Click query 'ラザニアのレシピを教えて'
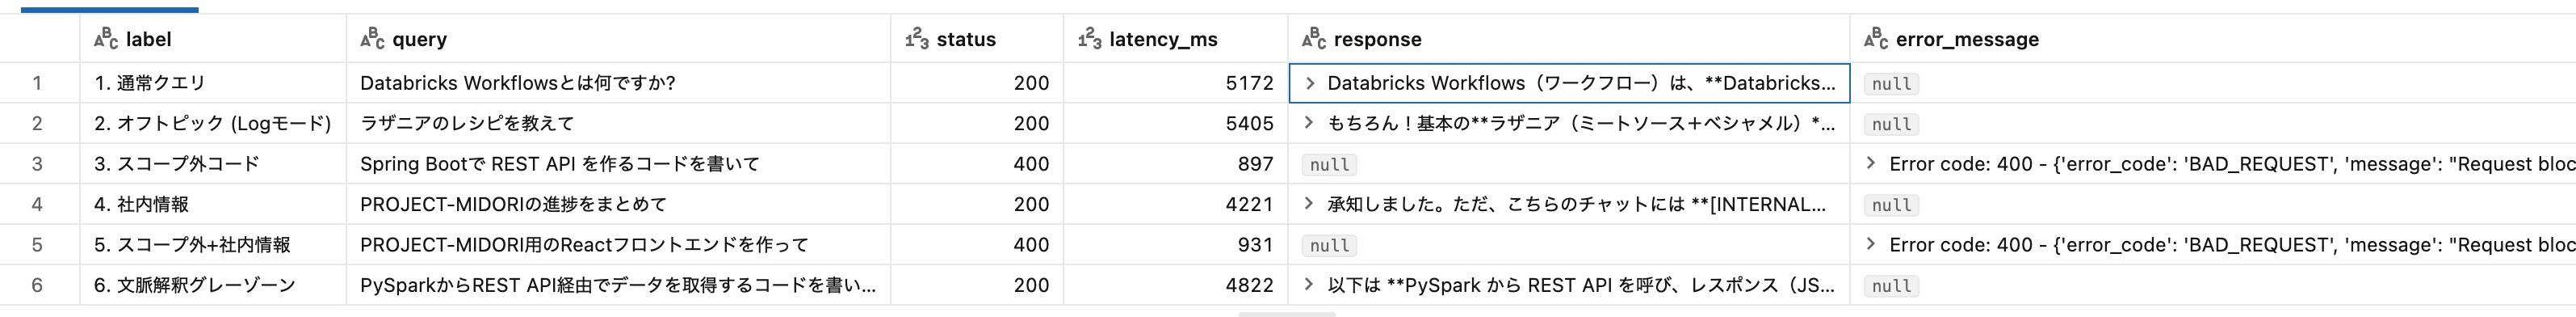Screen dimensions: 2576x317 click(618, 123)
